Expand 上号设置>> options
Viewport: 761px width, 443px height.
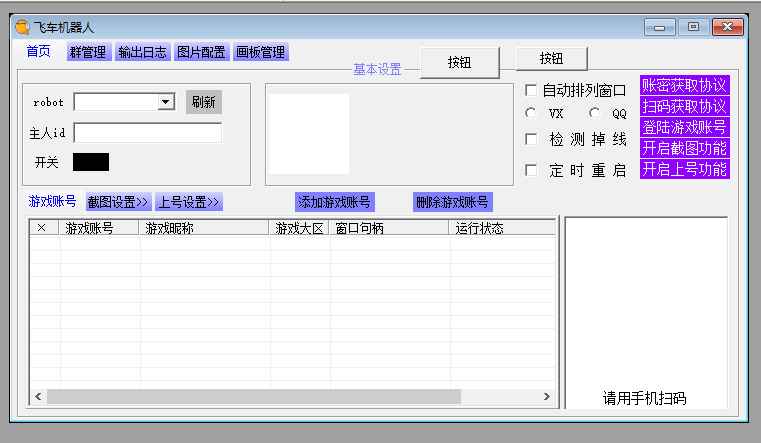point(188,202)
